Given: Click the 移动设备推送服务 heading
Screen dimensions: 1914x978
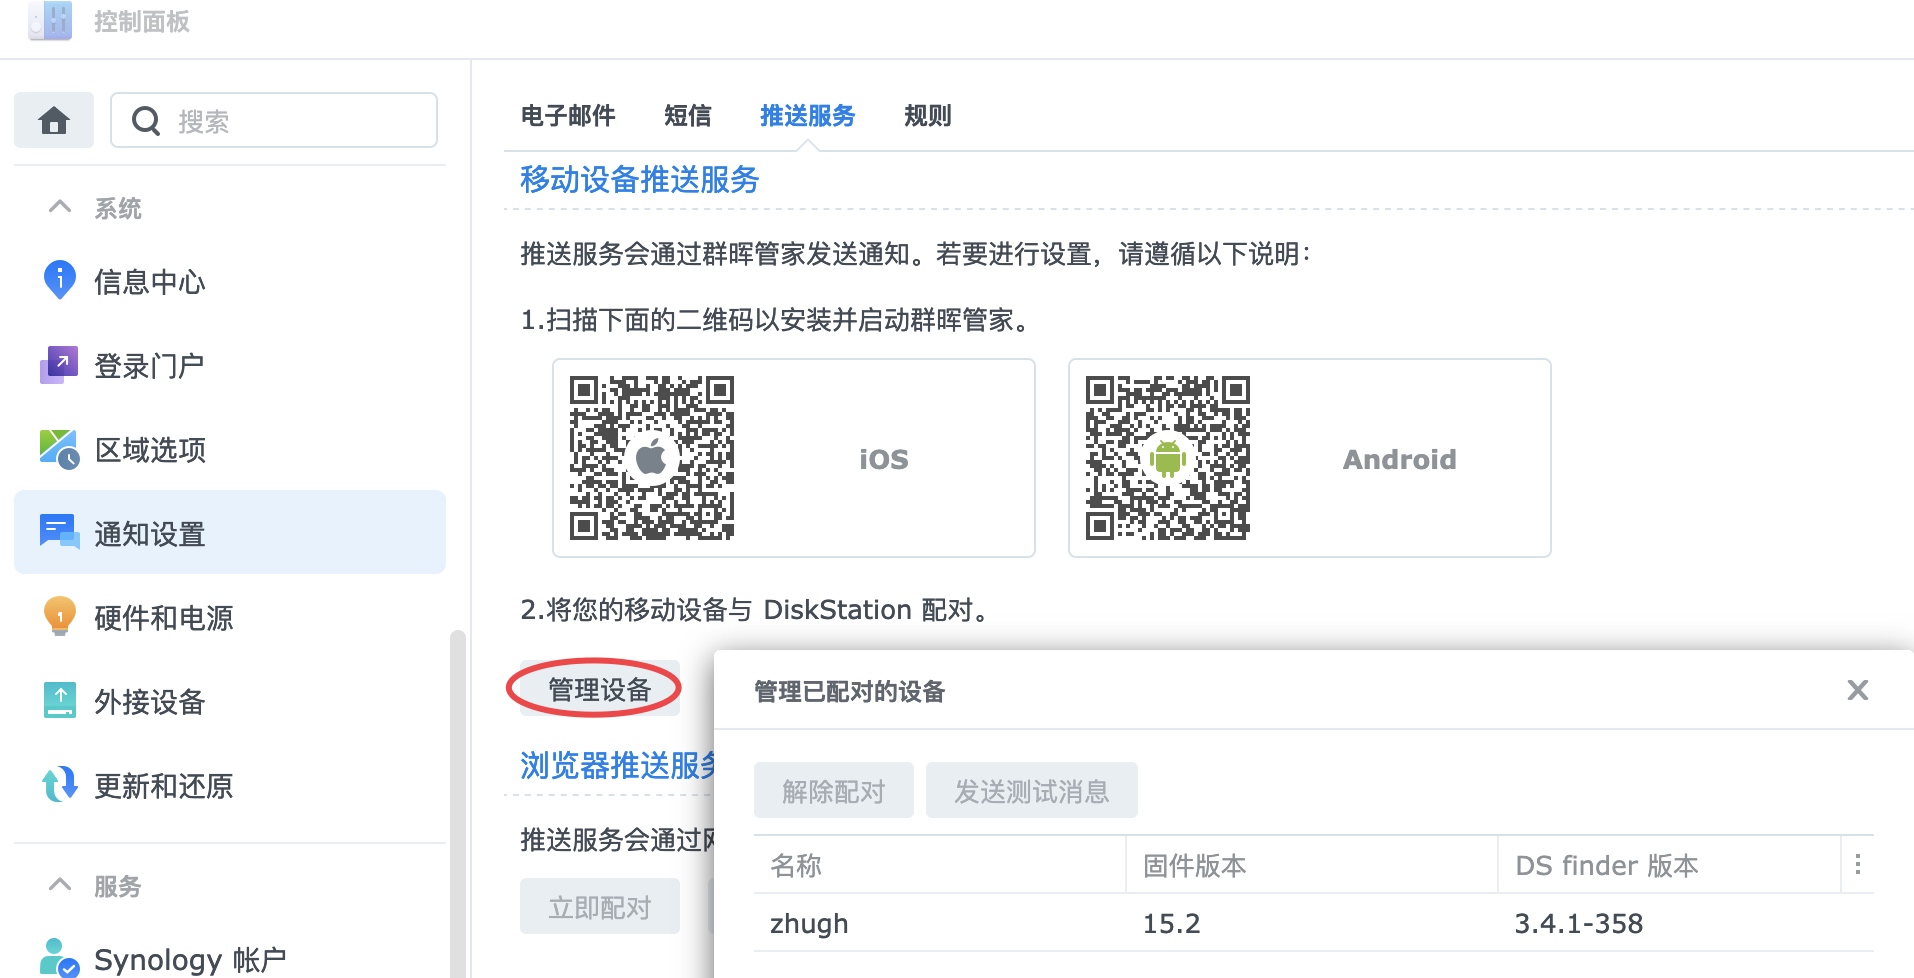Looking at the screenshot, I should 640,180.
